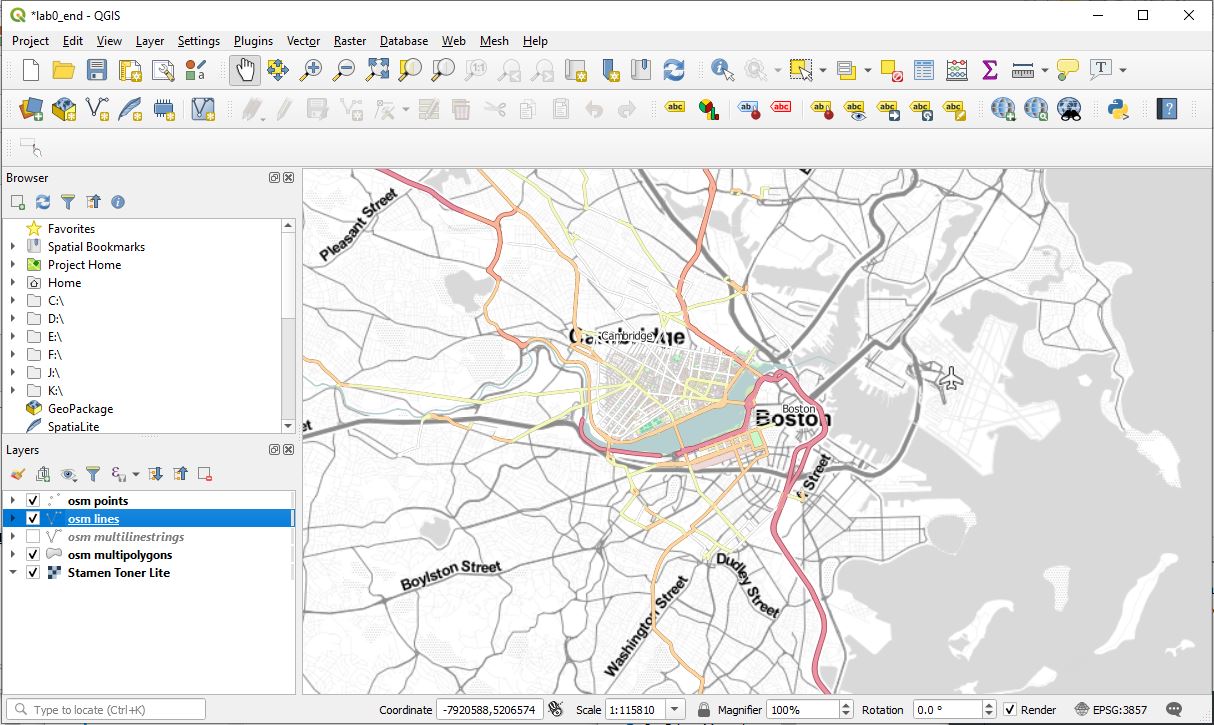
Task: Click Remove Layer icon in the Layers panel
Action: 205,474
